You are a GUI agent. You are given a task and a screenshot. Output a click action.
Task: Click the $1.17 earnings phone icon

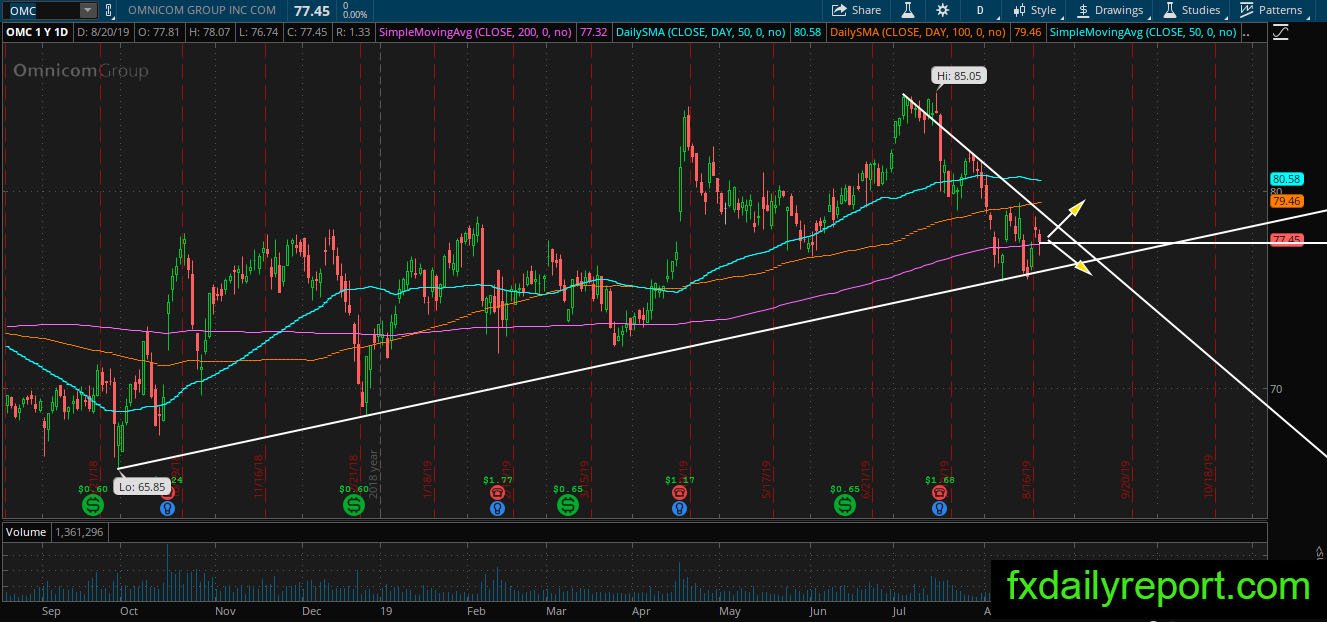[x=680, y=492]
